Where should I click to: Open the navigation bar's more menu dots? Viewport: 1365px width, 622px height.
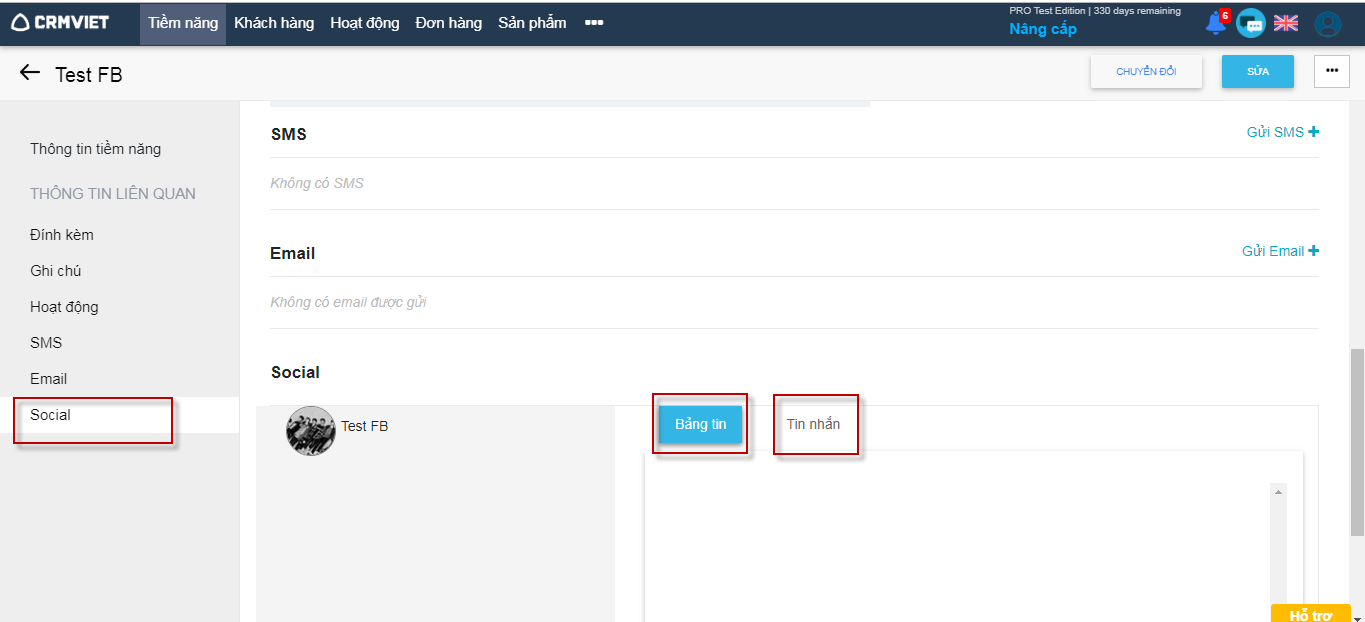[x=594, y=23]
